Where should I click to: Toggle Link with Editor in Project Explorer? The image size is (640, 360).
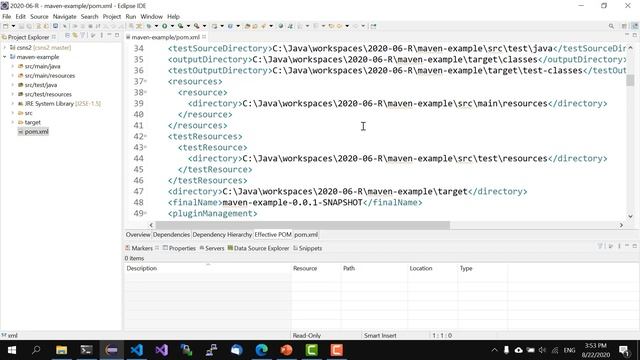[75, 36]
